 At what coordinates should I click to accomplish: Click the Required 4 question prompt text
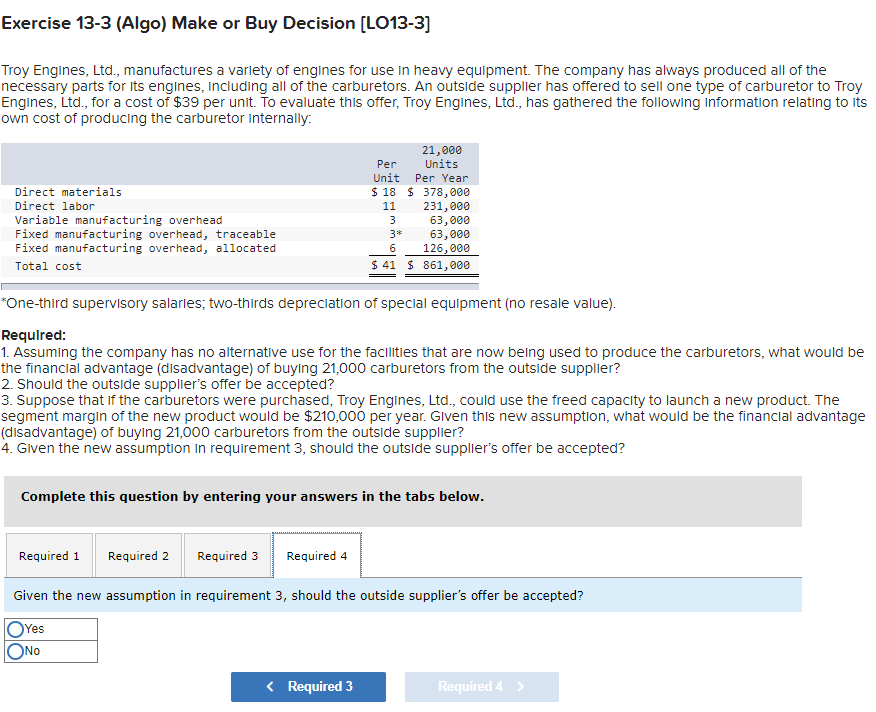pos(298,596)
